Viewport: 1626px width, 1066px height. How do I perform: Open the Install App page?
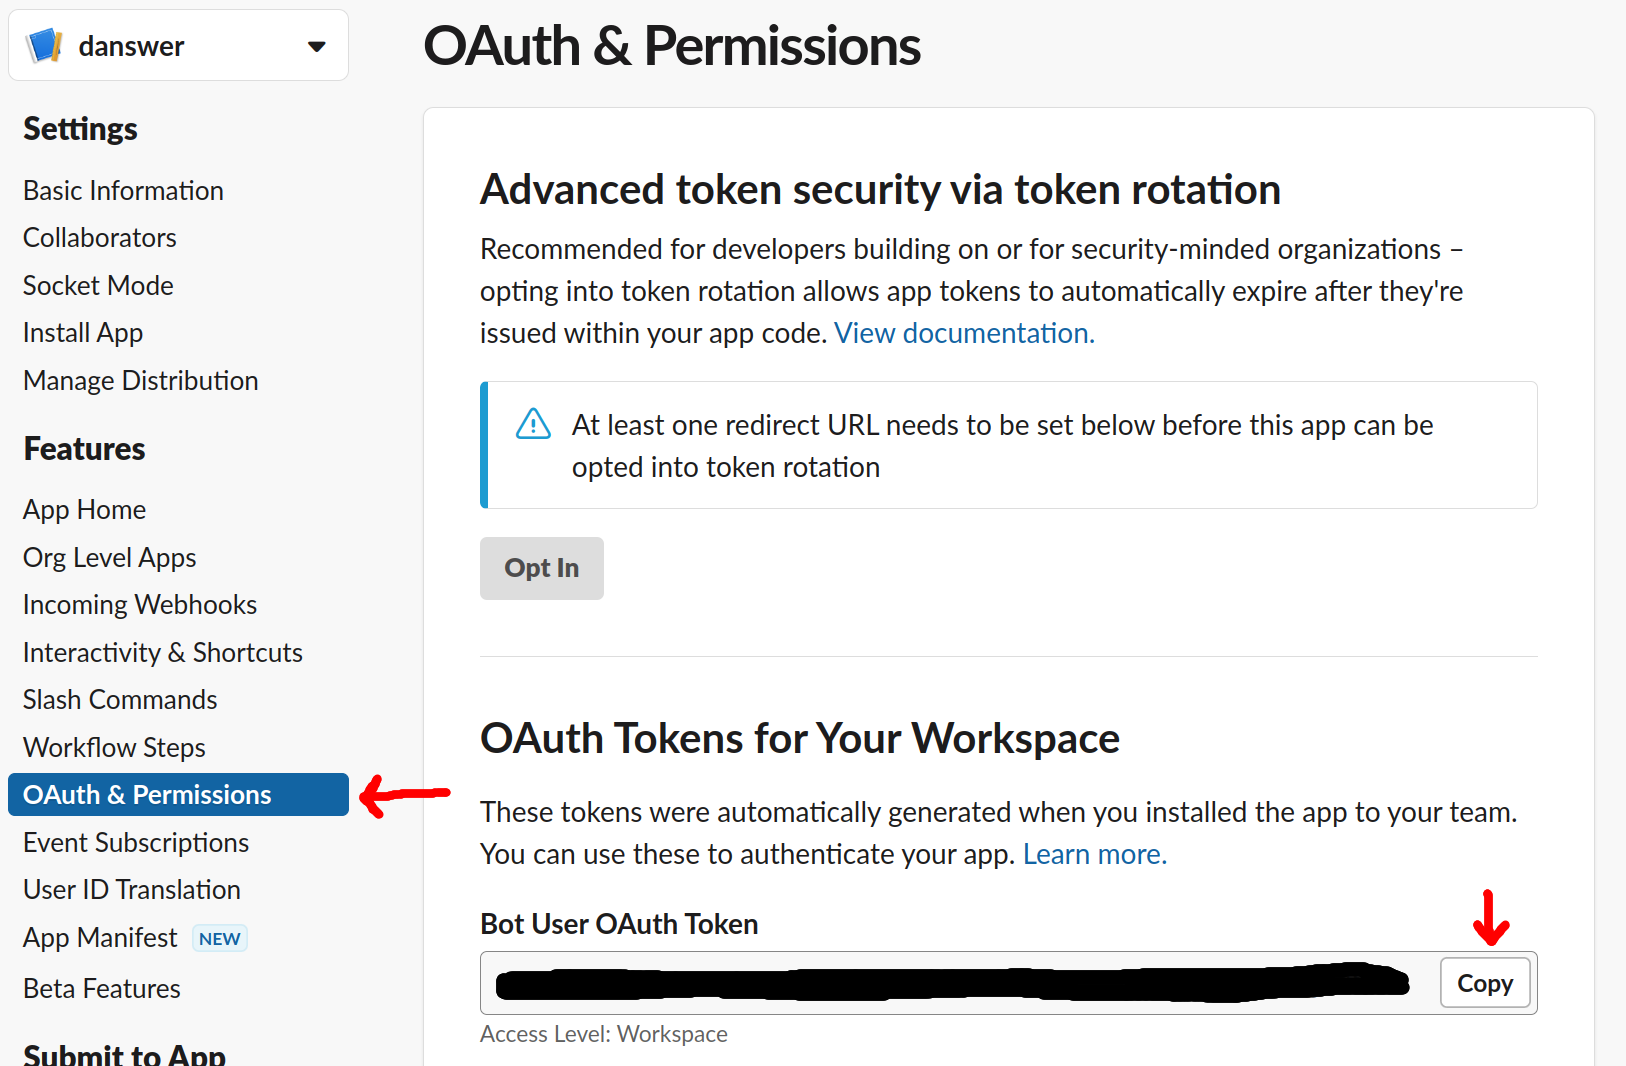point(82,332)
